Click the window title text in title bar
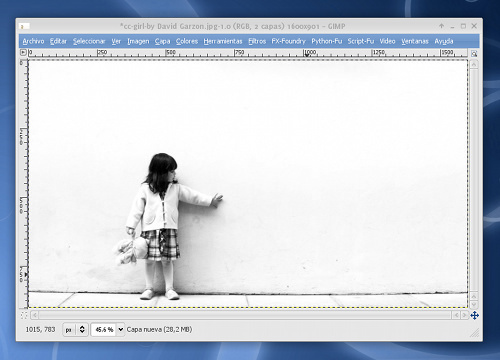Screen dimensions: 500x360 [x=232, y=26]
